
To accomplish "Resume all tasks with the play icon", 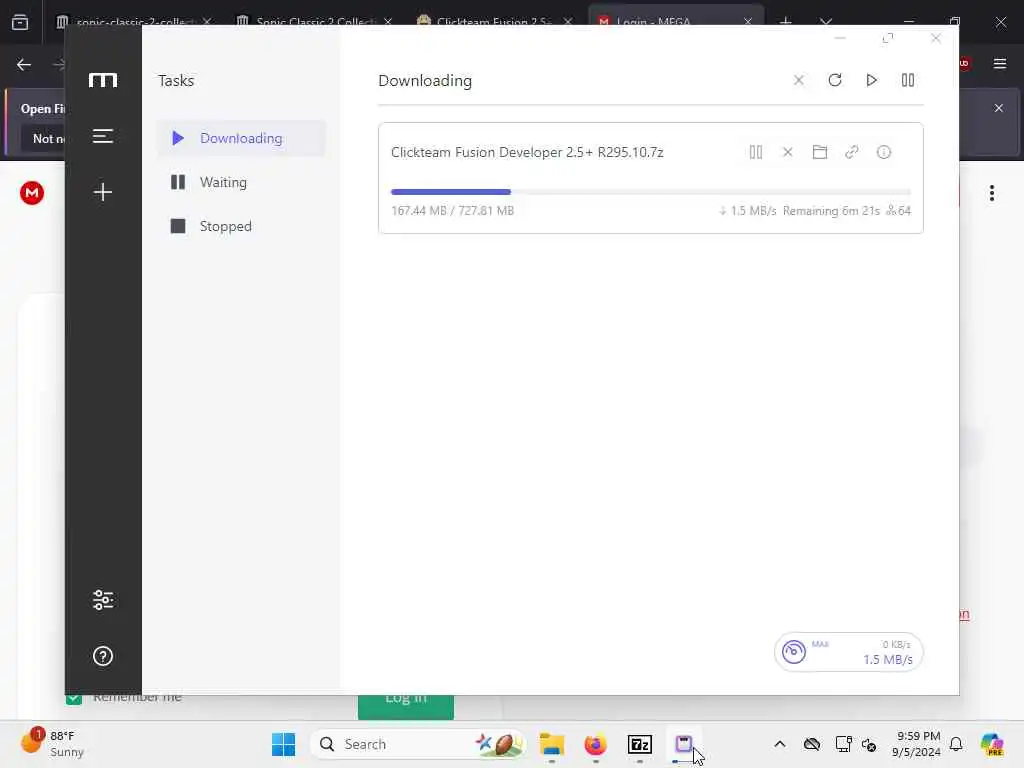I will coord(871,80).
